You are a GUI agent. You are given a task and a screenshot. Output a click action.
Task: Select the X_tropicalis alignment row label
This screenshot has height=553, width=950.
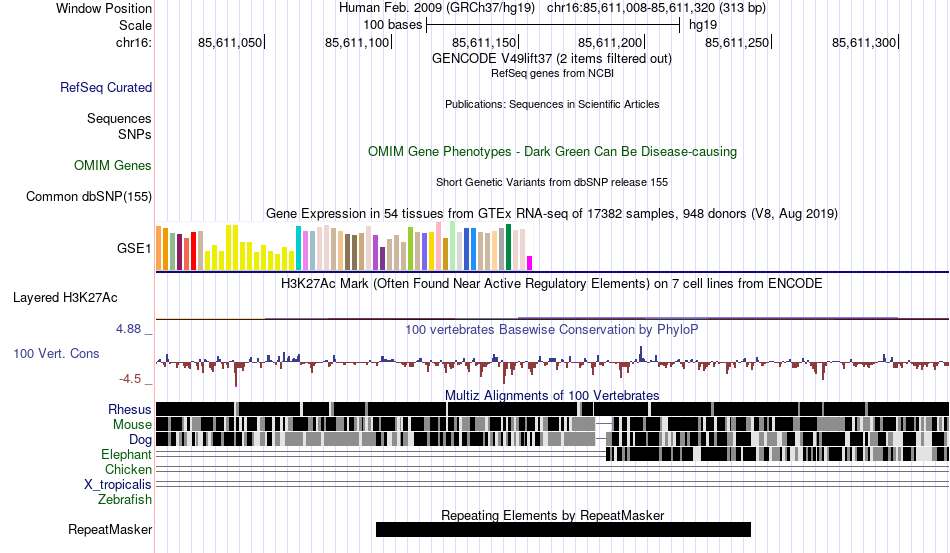(118, 485)
